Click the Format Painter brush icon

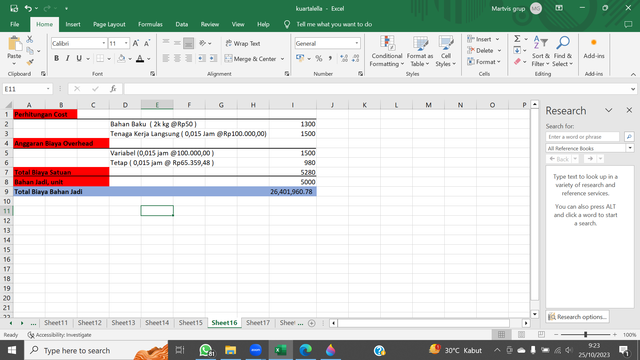(x=30, y=62)
